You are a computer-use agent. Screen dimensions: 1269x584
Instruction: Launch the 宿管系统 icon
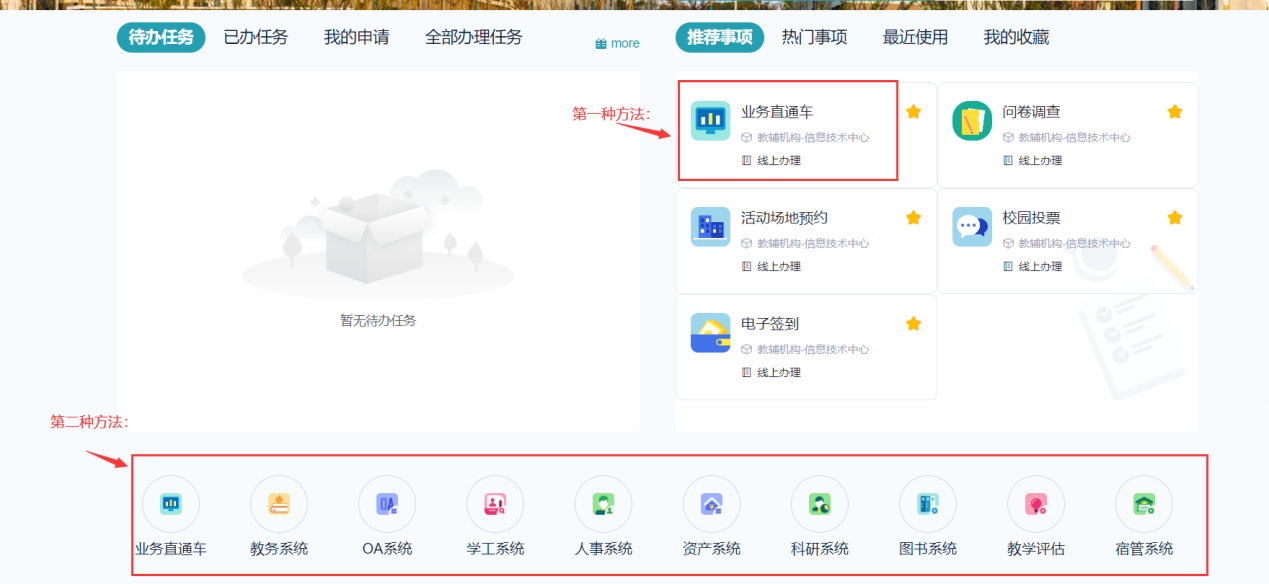[x=1143, y=505]
